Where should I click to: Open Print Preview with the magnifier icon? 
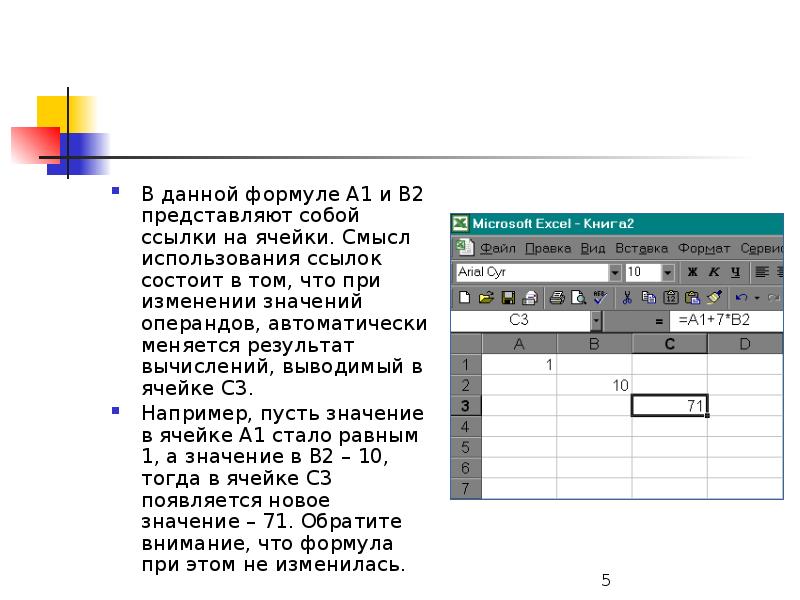coord(558,297)
